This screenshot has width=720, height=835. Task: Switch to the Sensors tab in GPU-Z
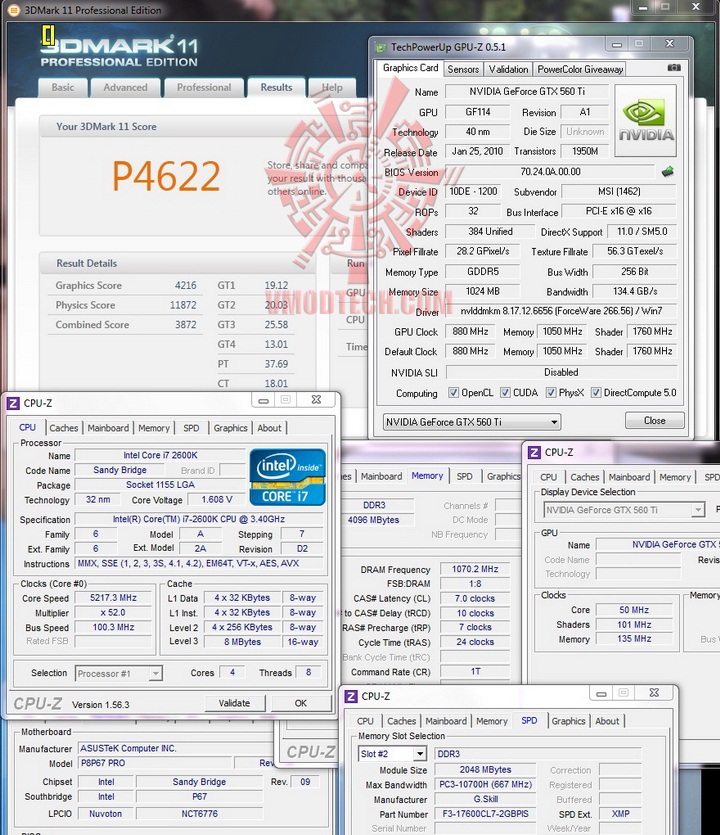point(463,69)
